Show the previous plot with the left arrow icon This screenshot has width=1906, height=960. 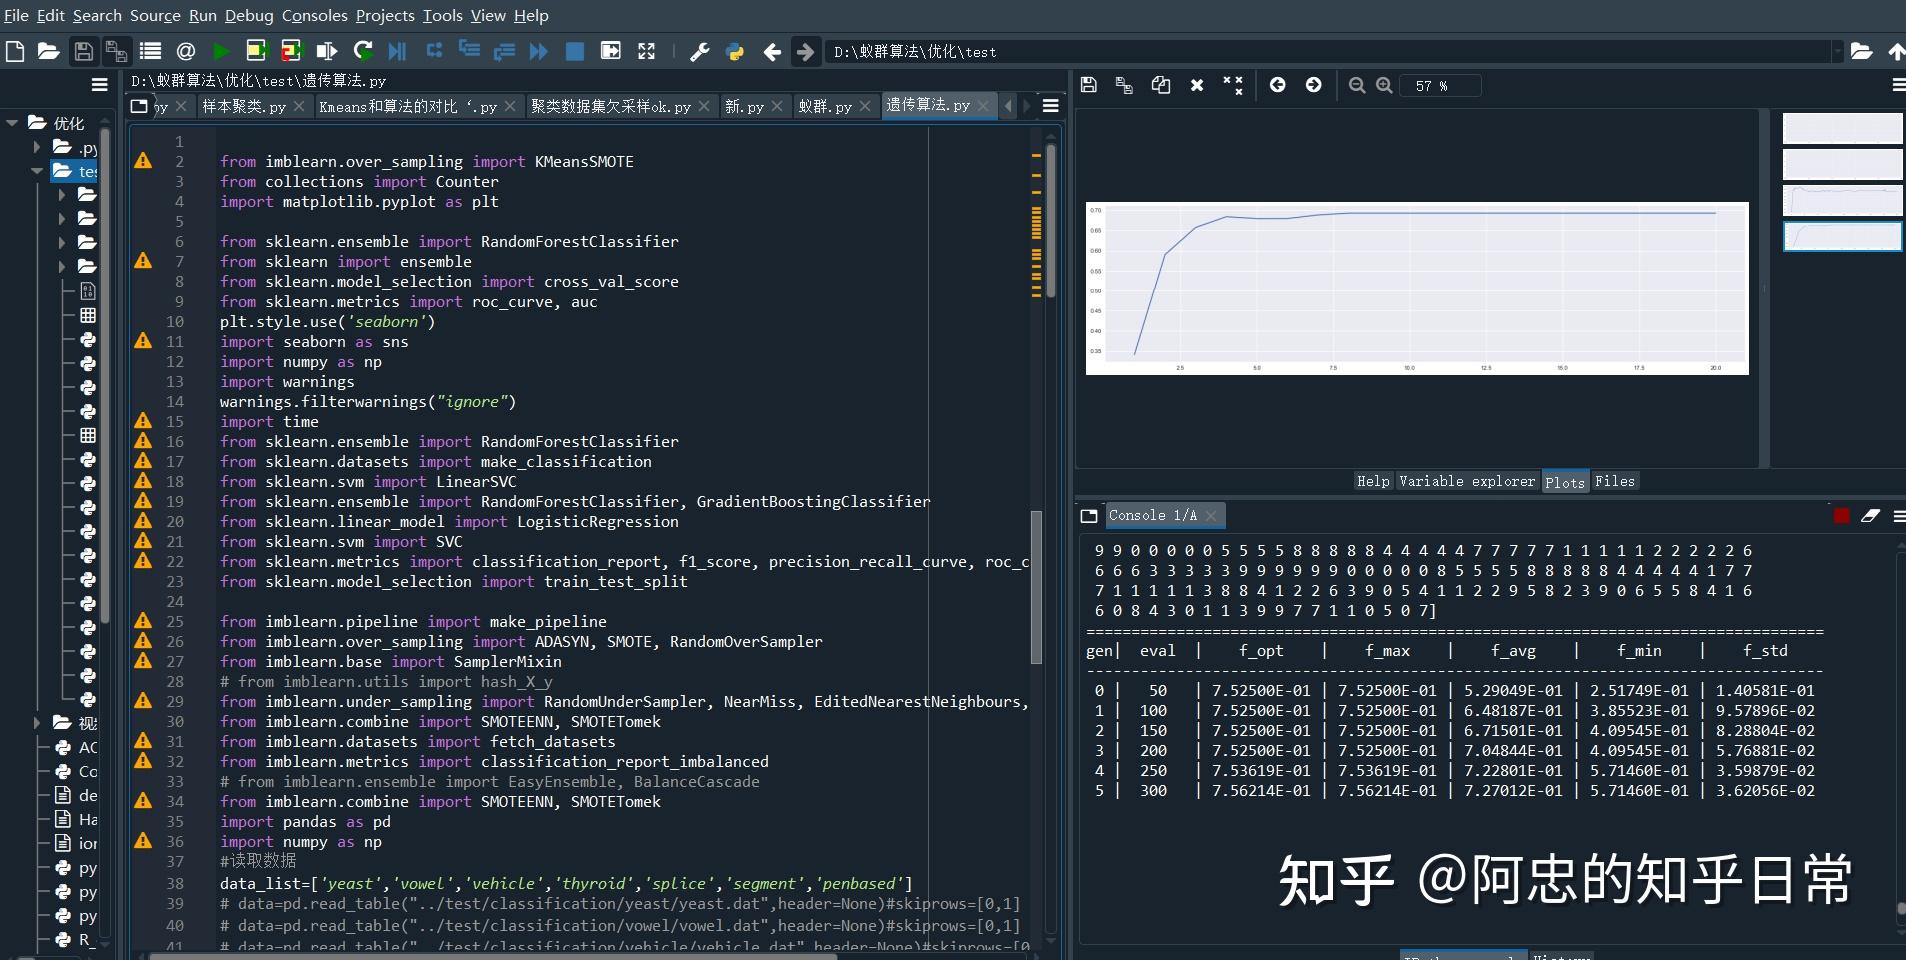click(1278, 86)
